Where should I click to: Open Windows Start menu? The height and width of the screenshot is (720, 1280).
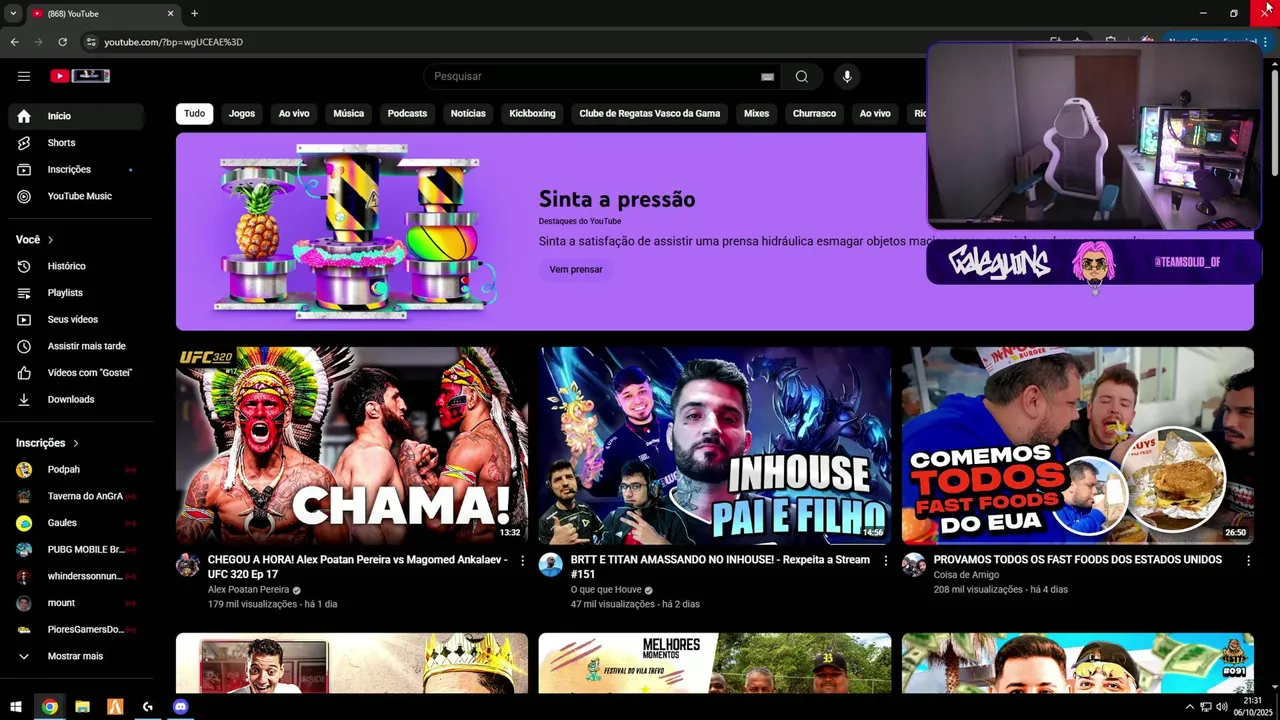coord(16,707)
